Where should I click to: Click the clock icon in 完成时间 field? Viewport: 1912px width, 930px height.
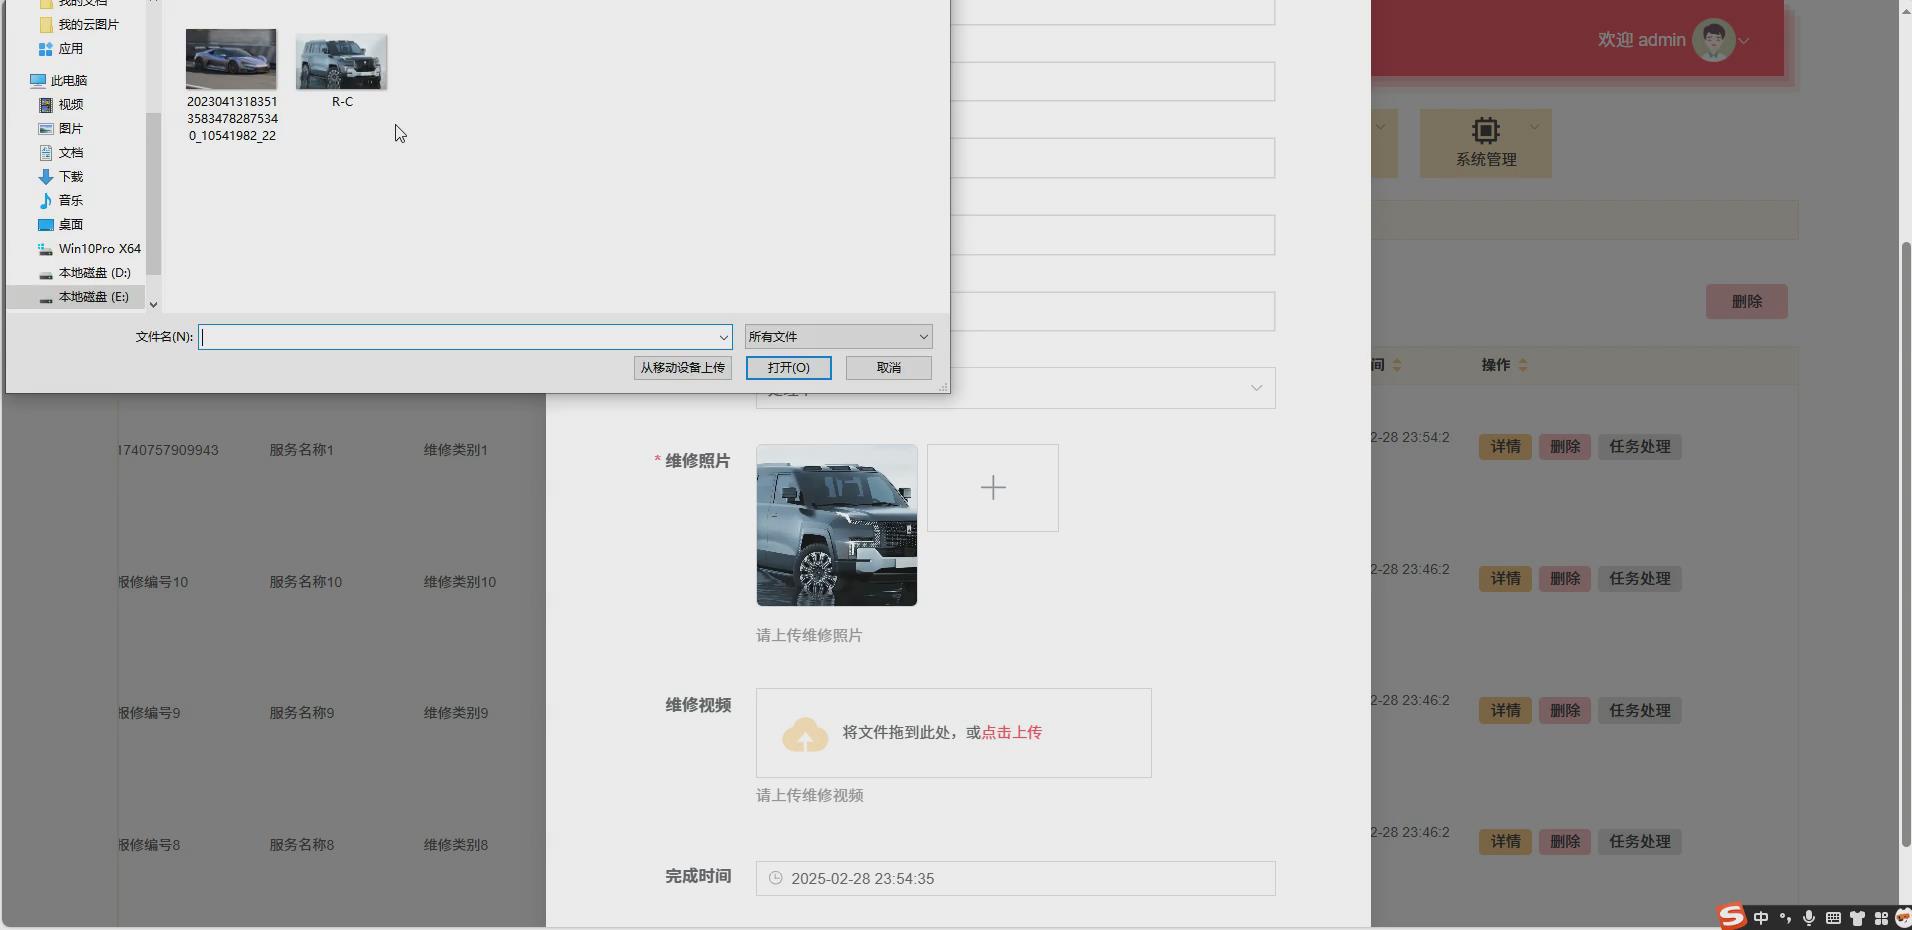pyautogui.click(x=777, y=879)
